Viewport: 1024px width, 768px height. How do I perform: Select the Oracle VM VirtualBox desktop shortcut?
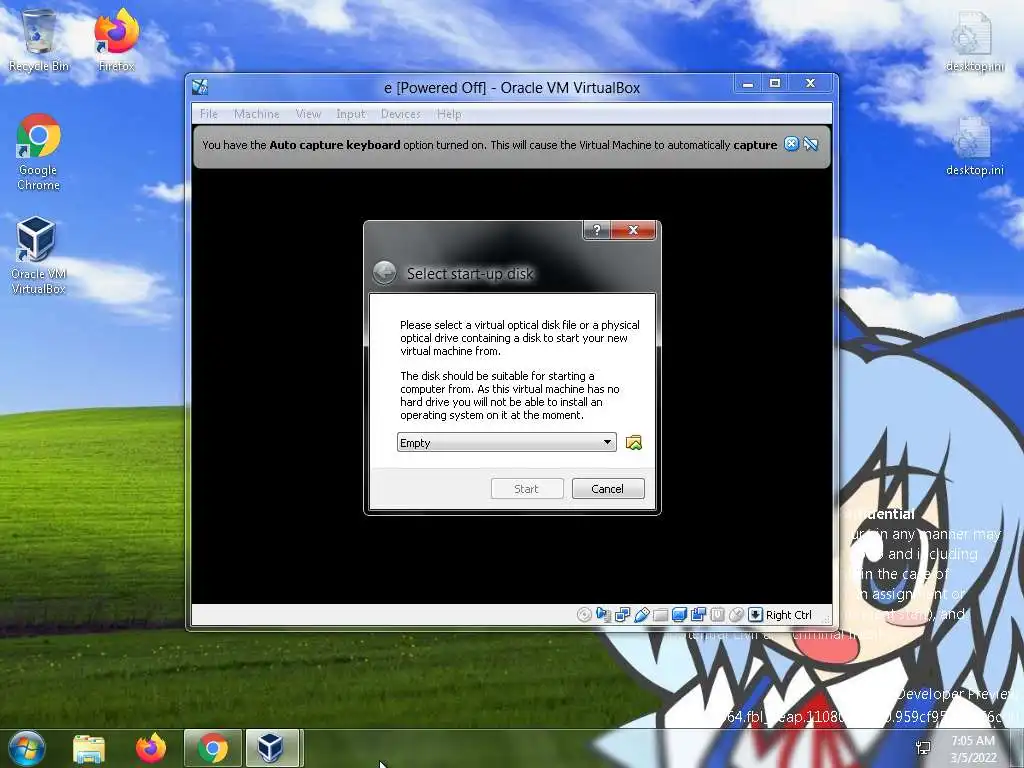(x=39, y=256)
